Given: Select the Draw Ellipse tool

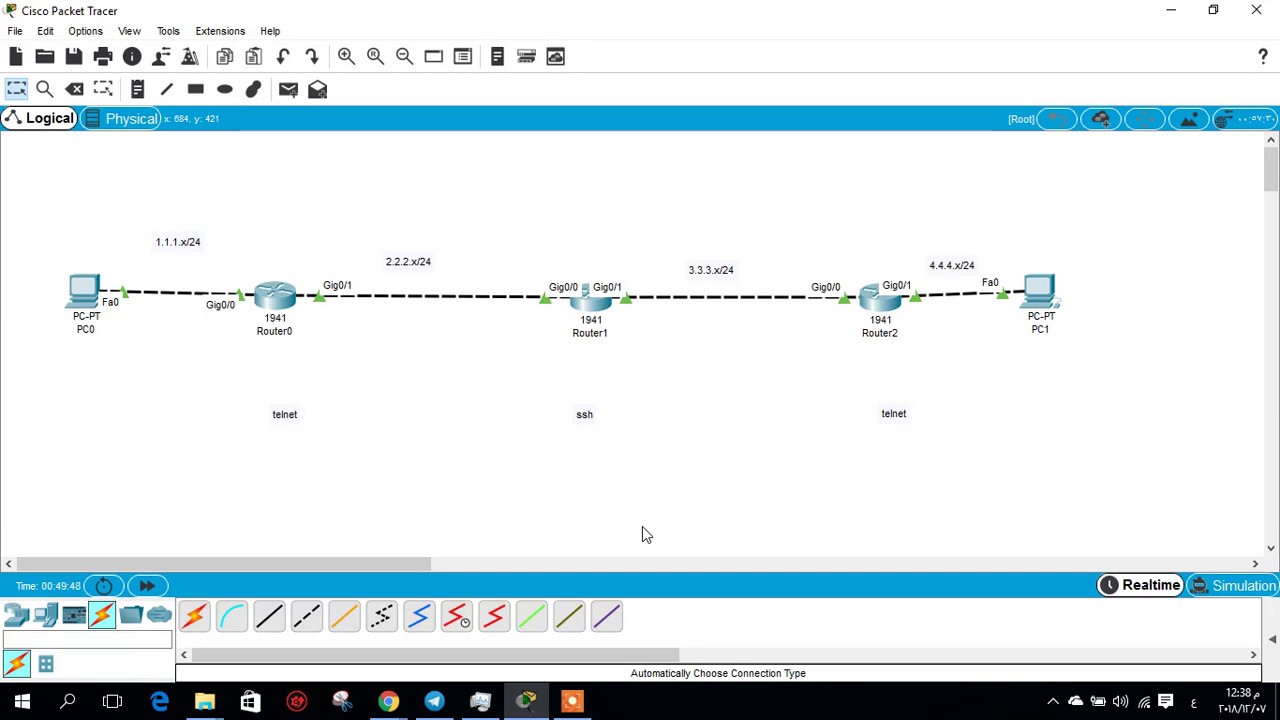Looking at the screenshot, I should click(224, 90).
